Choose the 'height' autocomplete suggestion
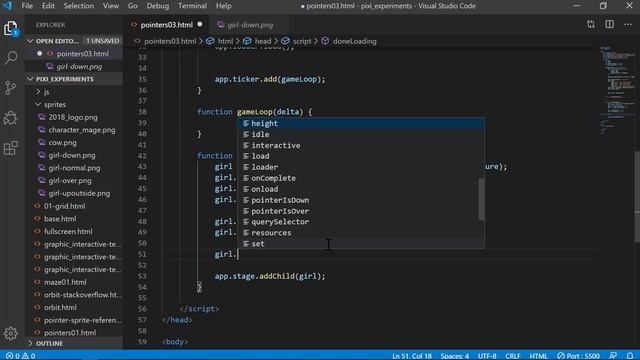Image resolution: width=640 pixels, height=360 pixels. (361, 123)
